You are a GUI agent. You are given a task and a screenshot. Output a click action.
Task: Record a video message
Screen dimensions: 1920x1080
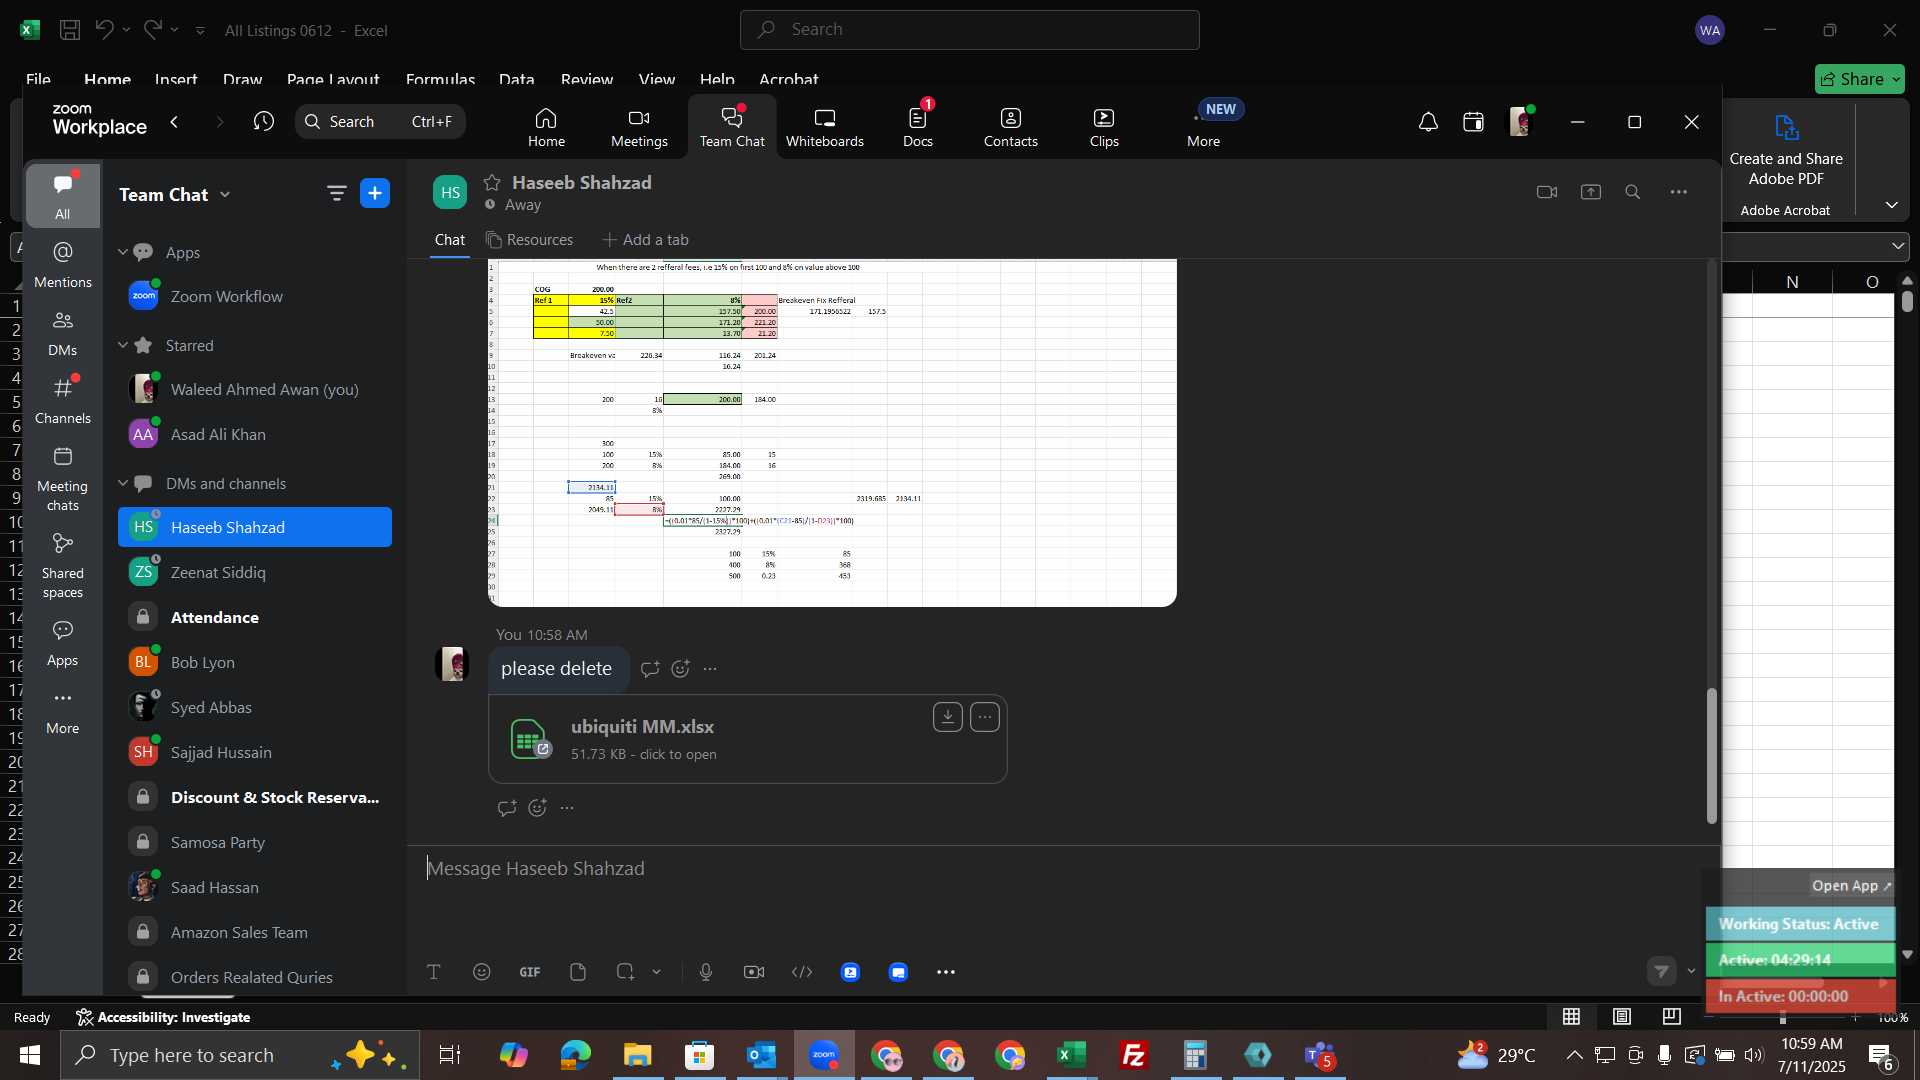[x=753, y=972]
